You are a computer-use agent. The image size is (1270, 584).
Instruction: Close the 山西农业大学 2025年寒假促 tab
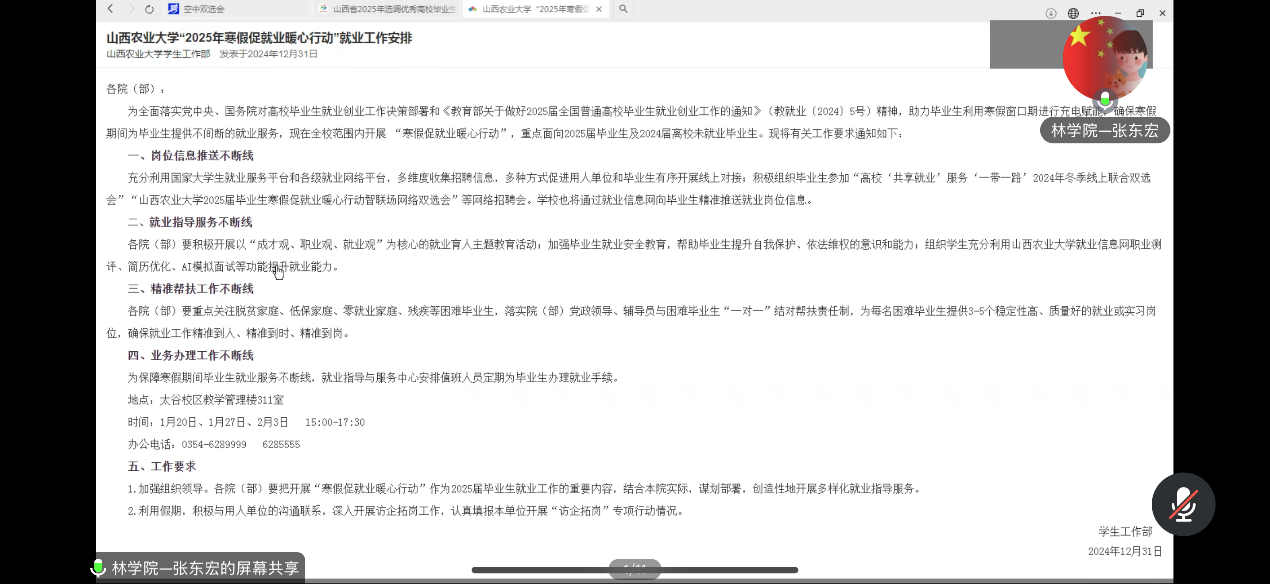599,9
